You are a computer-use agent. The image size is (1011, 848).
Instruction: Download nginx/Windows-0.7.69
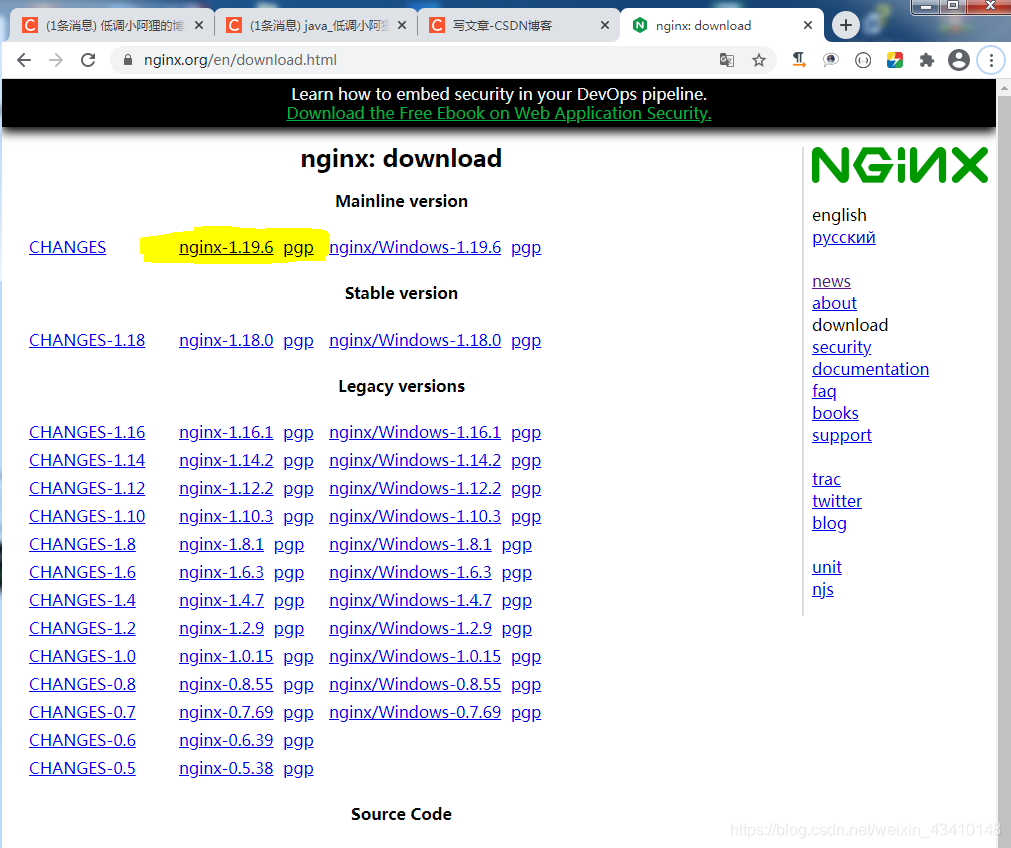415,713
